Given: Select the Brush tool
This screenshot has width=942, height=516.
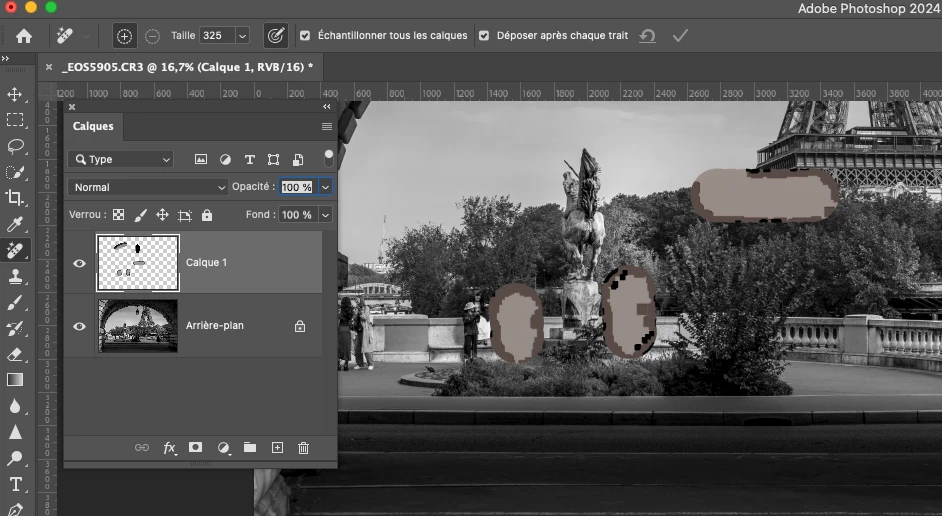Looking at the screenshot, I should click(x=14, y=303).
